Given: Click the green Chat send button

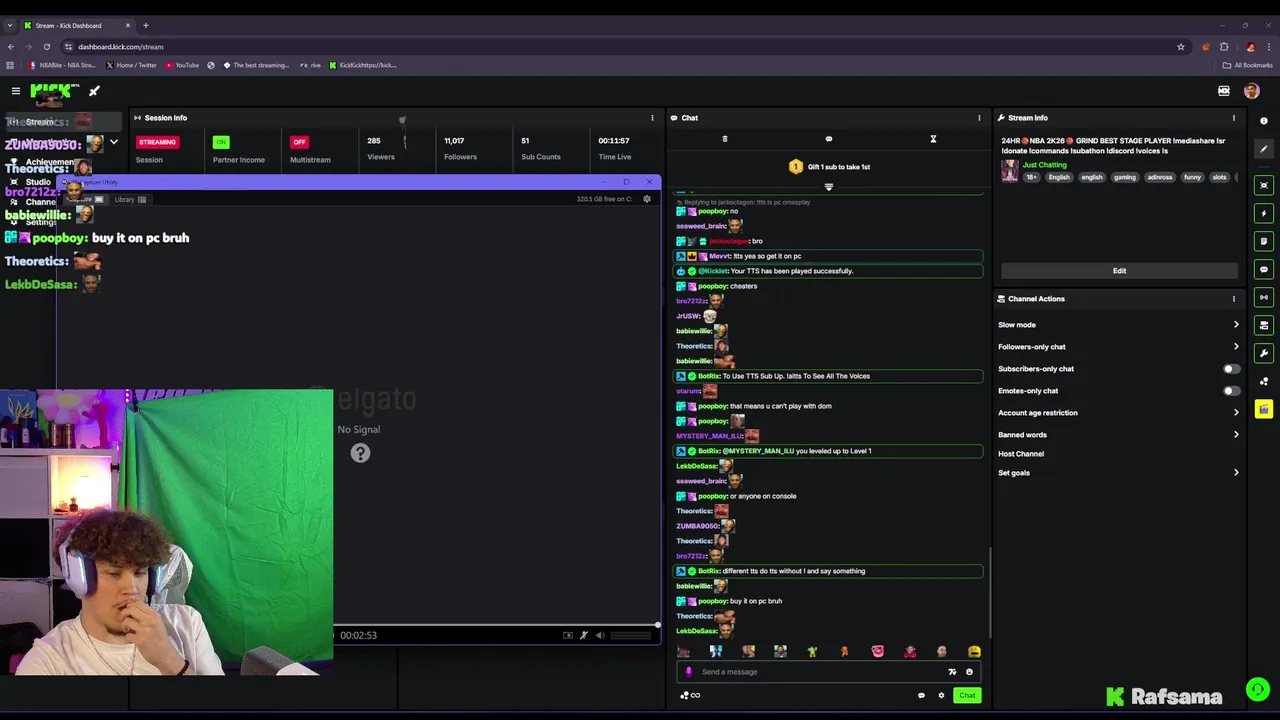Looking at the screenshot, I should pyautogui.click(x=967, y=695).
